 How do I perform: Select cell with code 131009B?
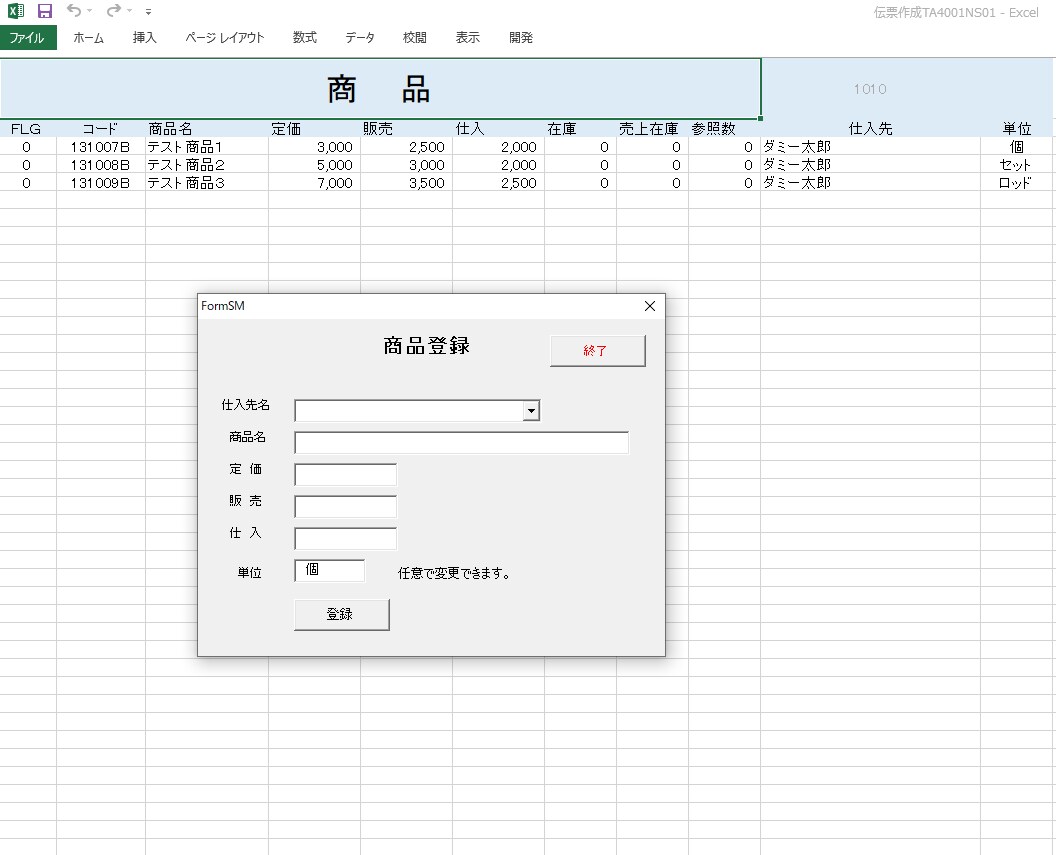(x=100, y=183)
